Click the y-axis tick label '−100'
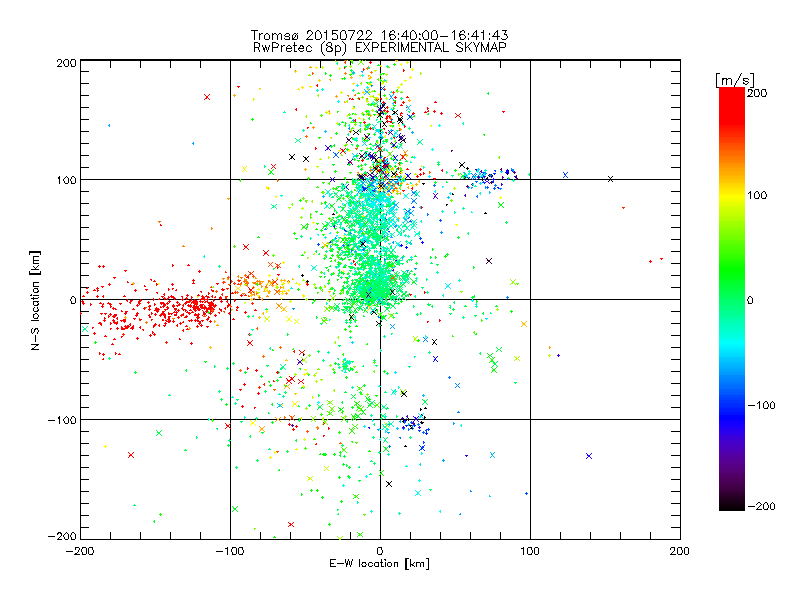Viewport: 800px width, 600px height. [x=62, y=420]
